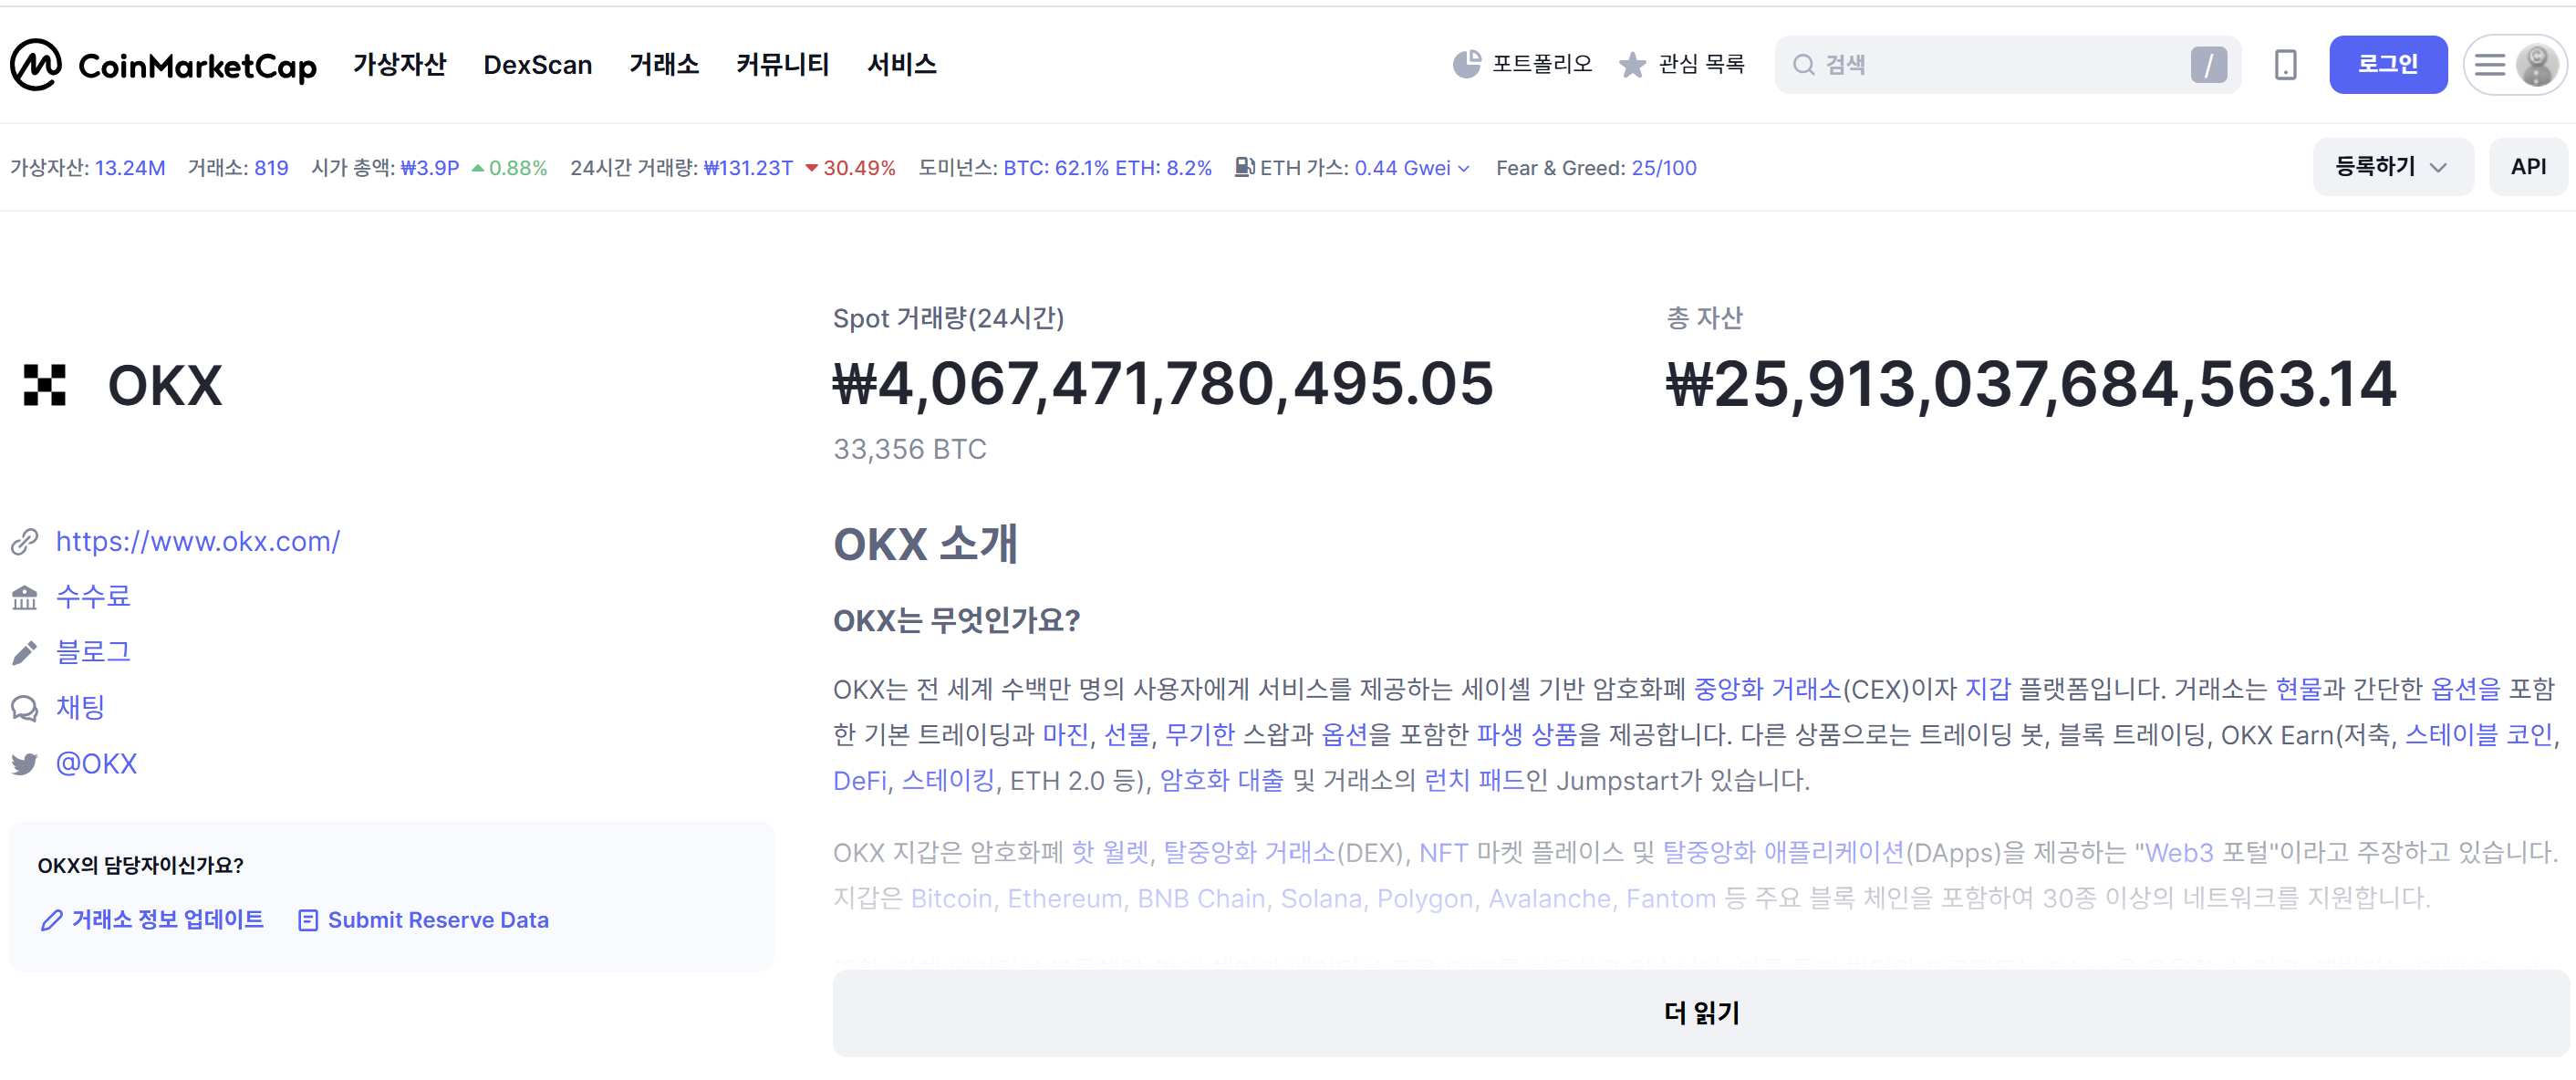This screenshot has height=1080, width=2576.
Task: Open the portfolio pie chart icon
Action: pos(1467,63)
